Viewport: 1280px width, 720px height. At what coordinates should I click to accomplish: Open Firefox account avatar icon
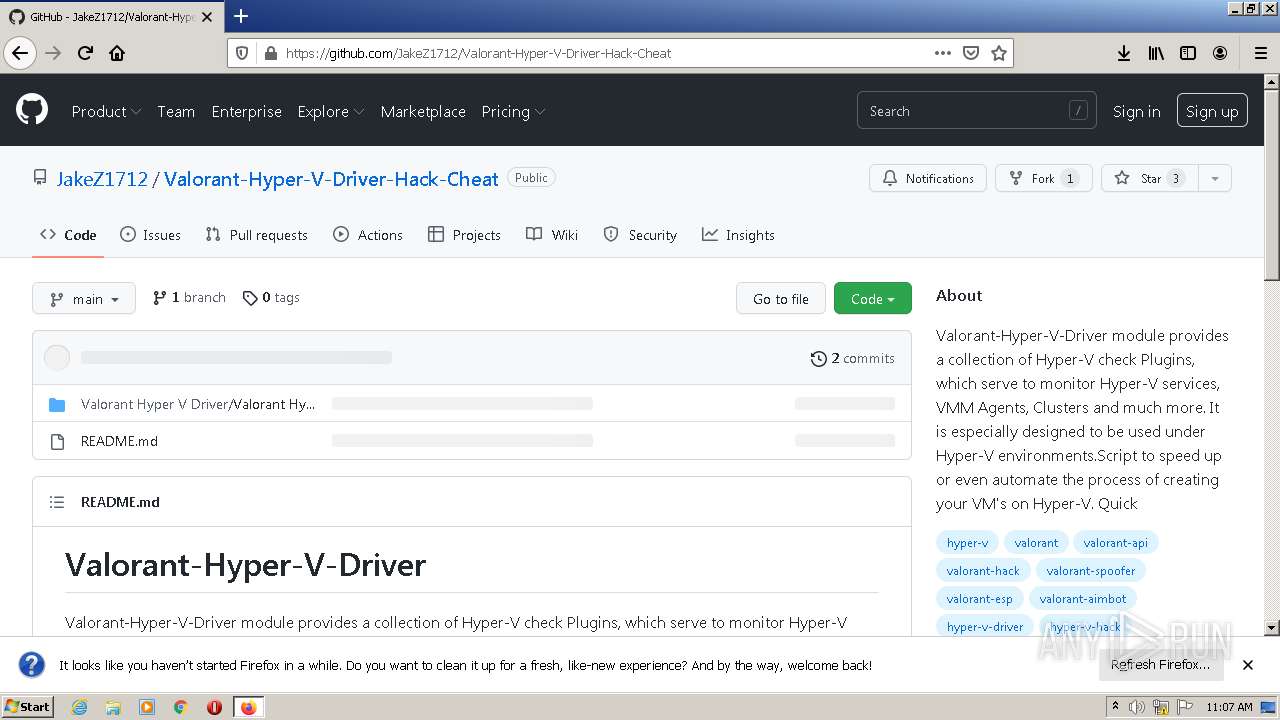coord(1220,53)
